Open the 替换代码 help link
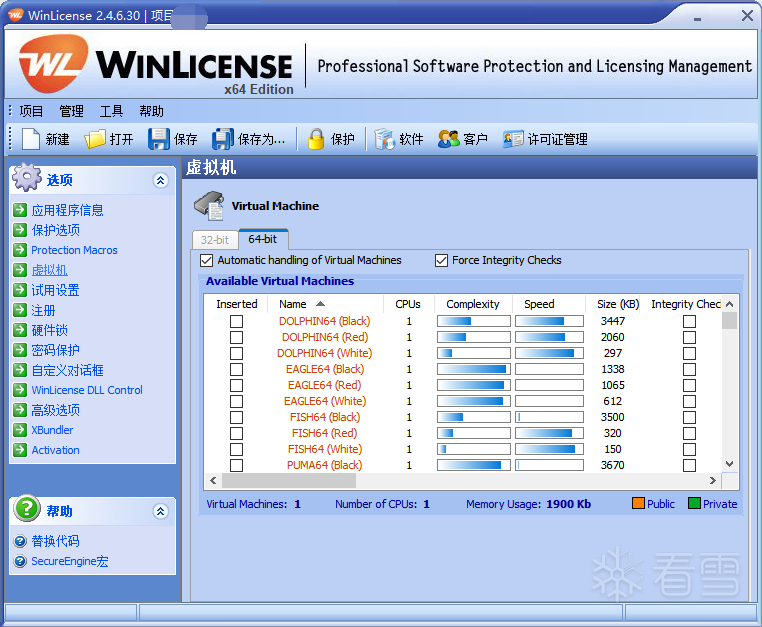Screen dimensions: 762x627 click(55, 541)
